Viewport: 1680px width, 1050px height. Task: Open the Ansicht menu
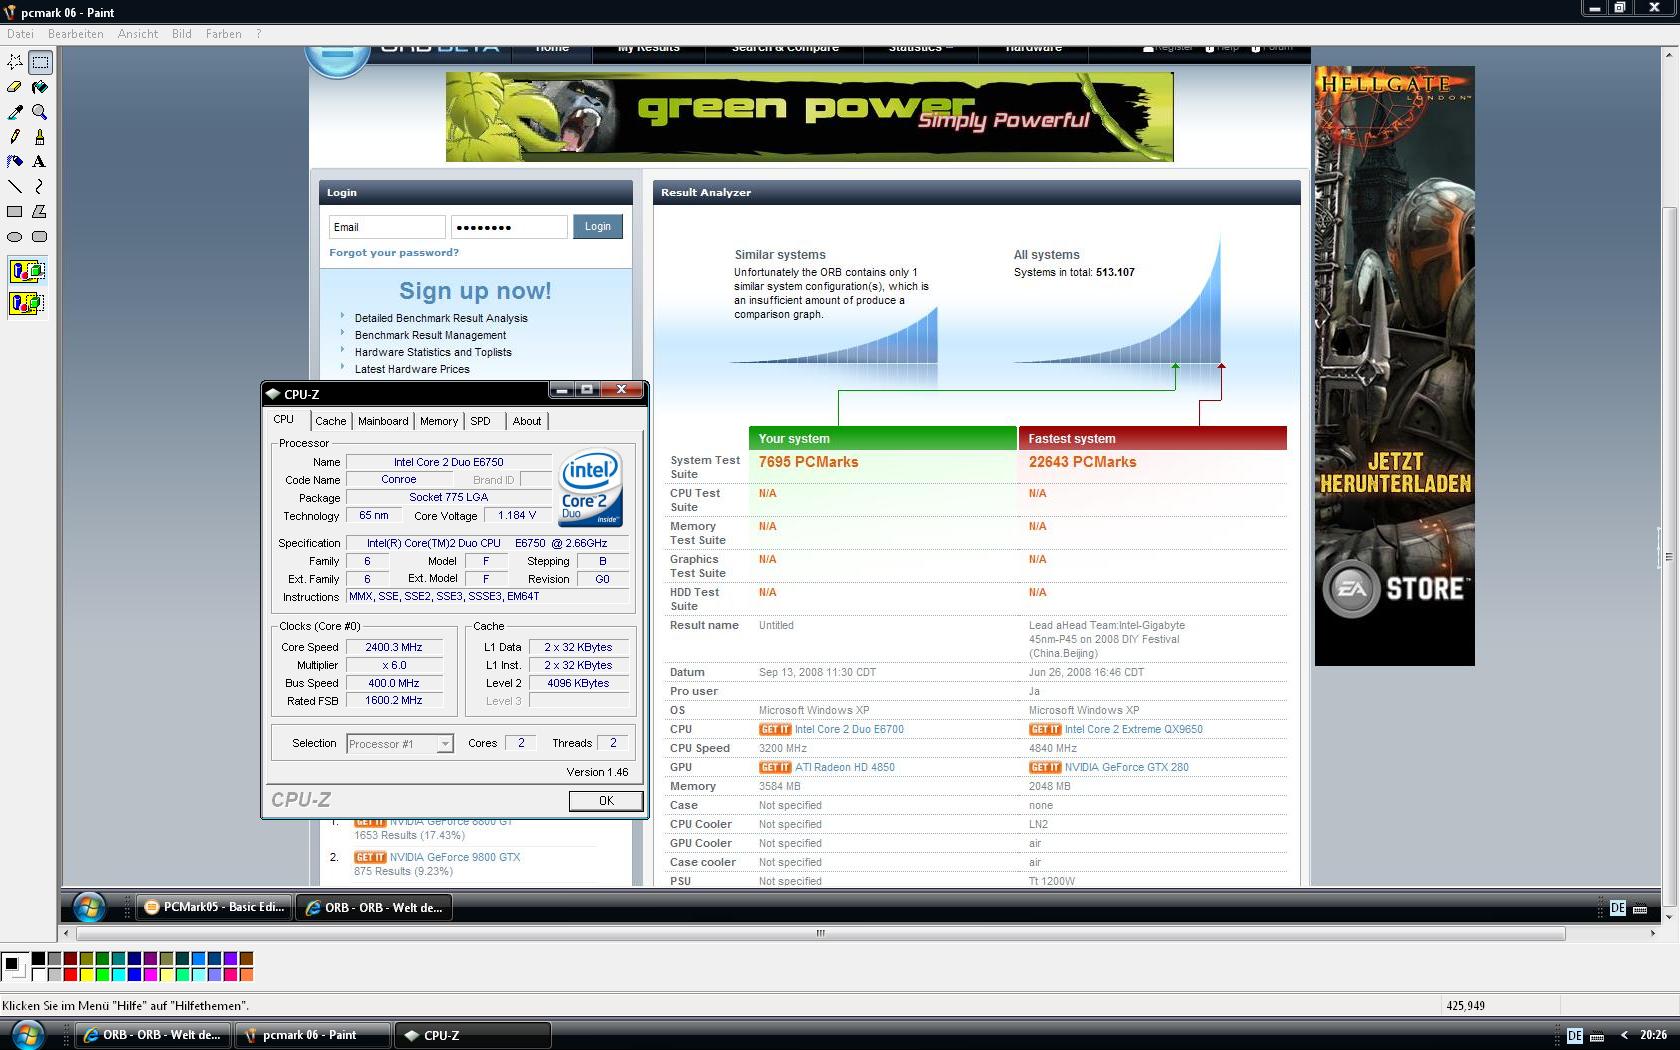[138, 34]
